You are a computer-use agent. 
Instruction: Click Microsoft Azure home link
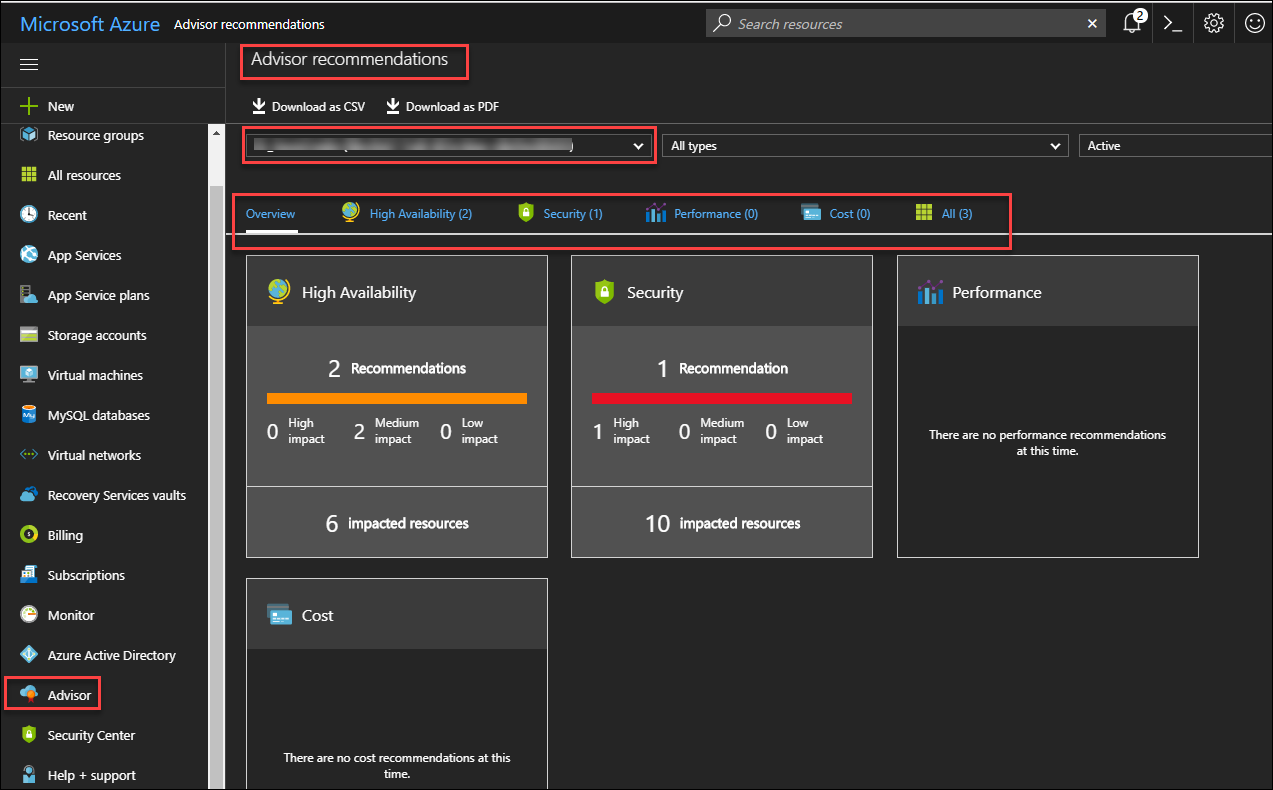pos(90,24)
